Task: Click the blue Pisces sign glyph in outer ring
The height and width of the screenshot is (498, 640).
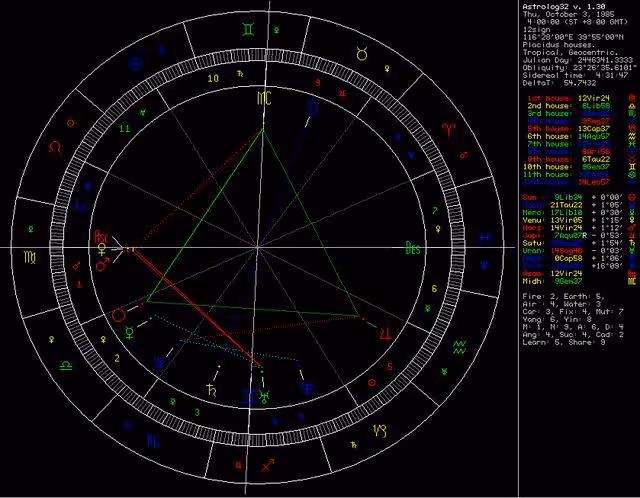Action: 485,237
